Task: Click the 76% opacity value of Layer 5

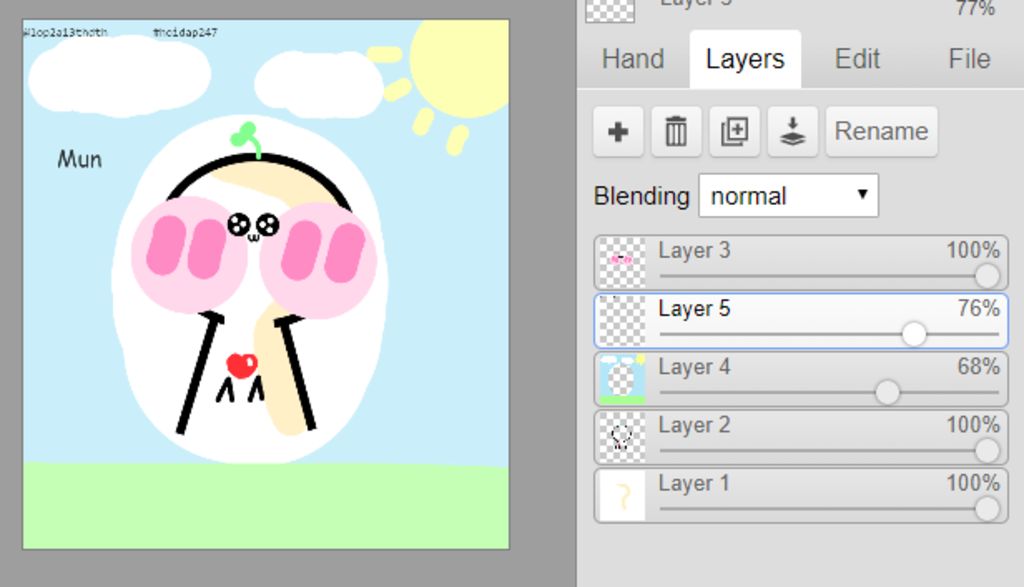Action: pos(978,308)
